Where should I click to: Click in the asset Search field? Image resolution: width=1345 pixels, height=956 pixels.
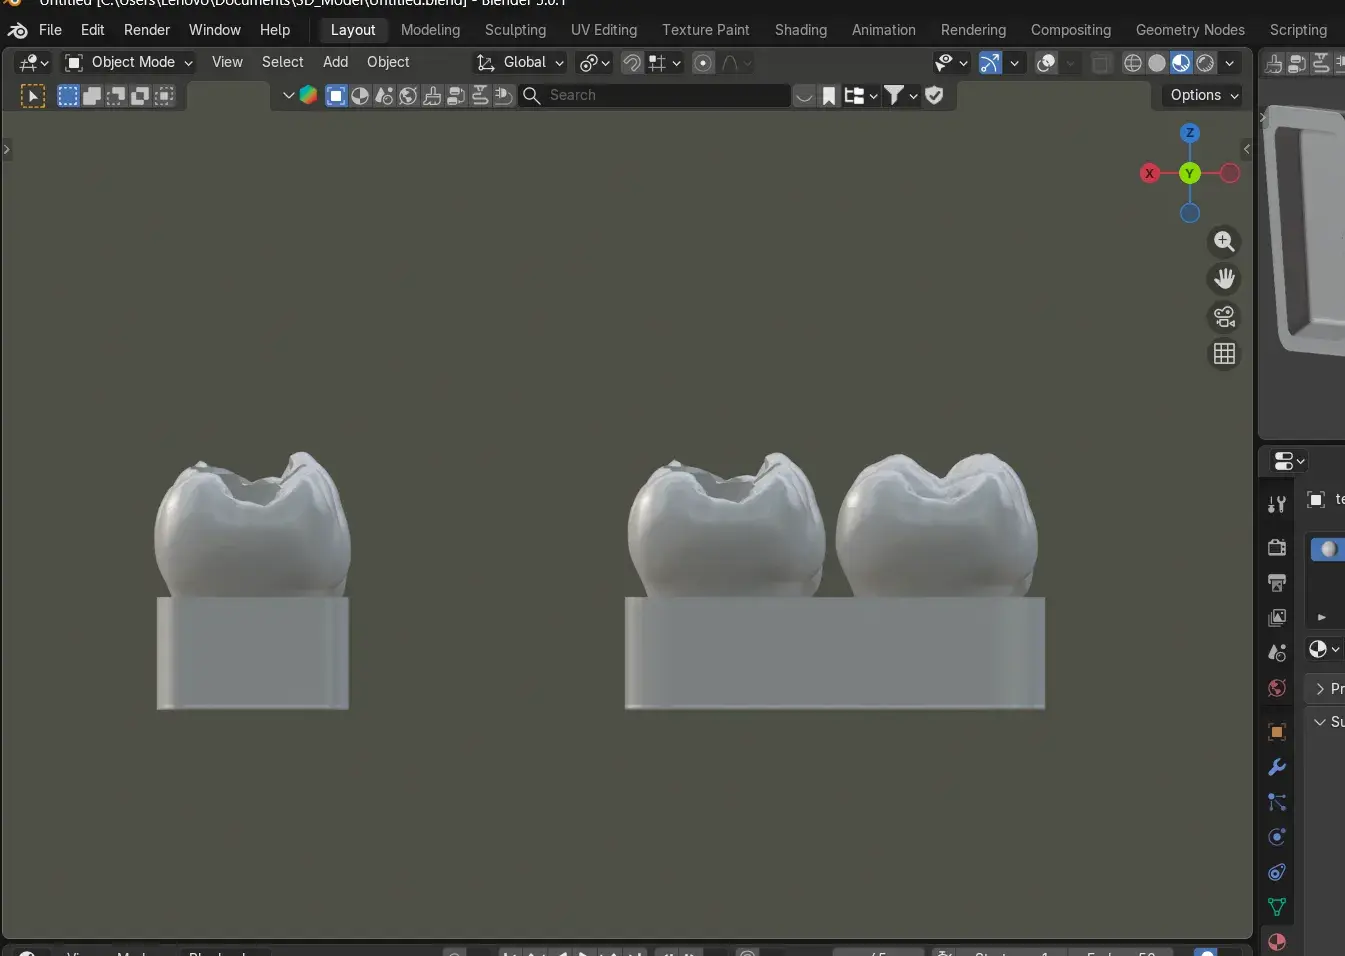(655, 95)
